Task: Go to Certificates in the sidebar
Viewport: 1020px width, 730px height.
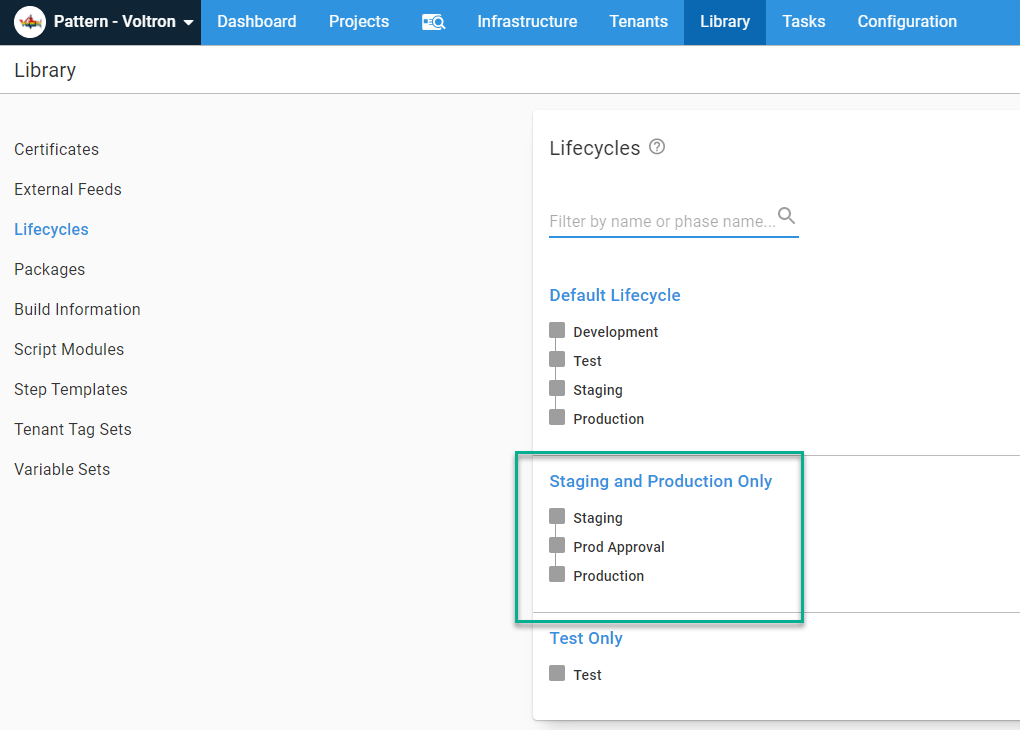Action: pos(56,149)
